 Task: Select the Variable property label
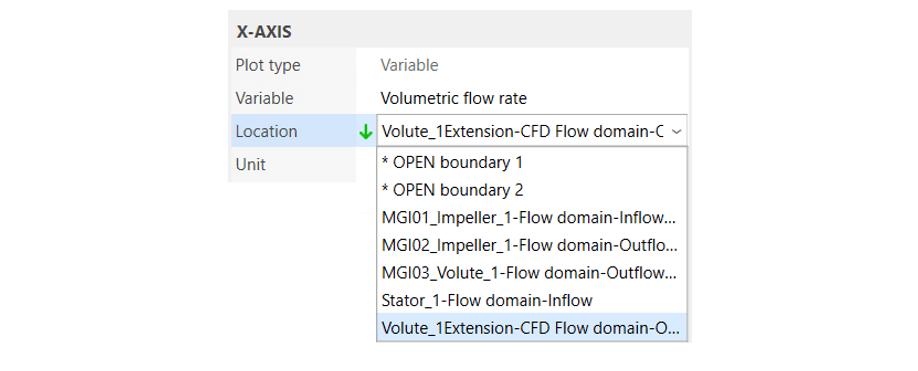coord(264,98)
